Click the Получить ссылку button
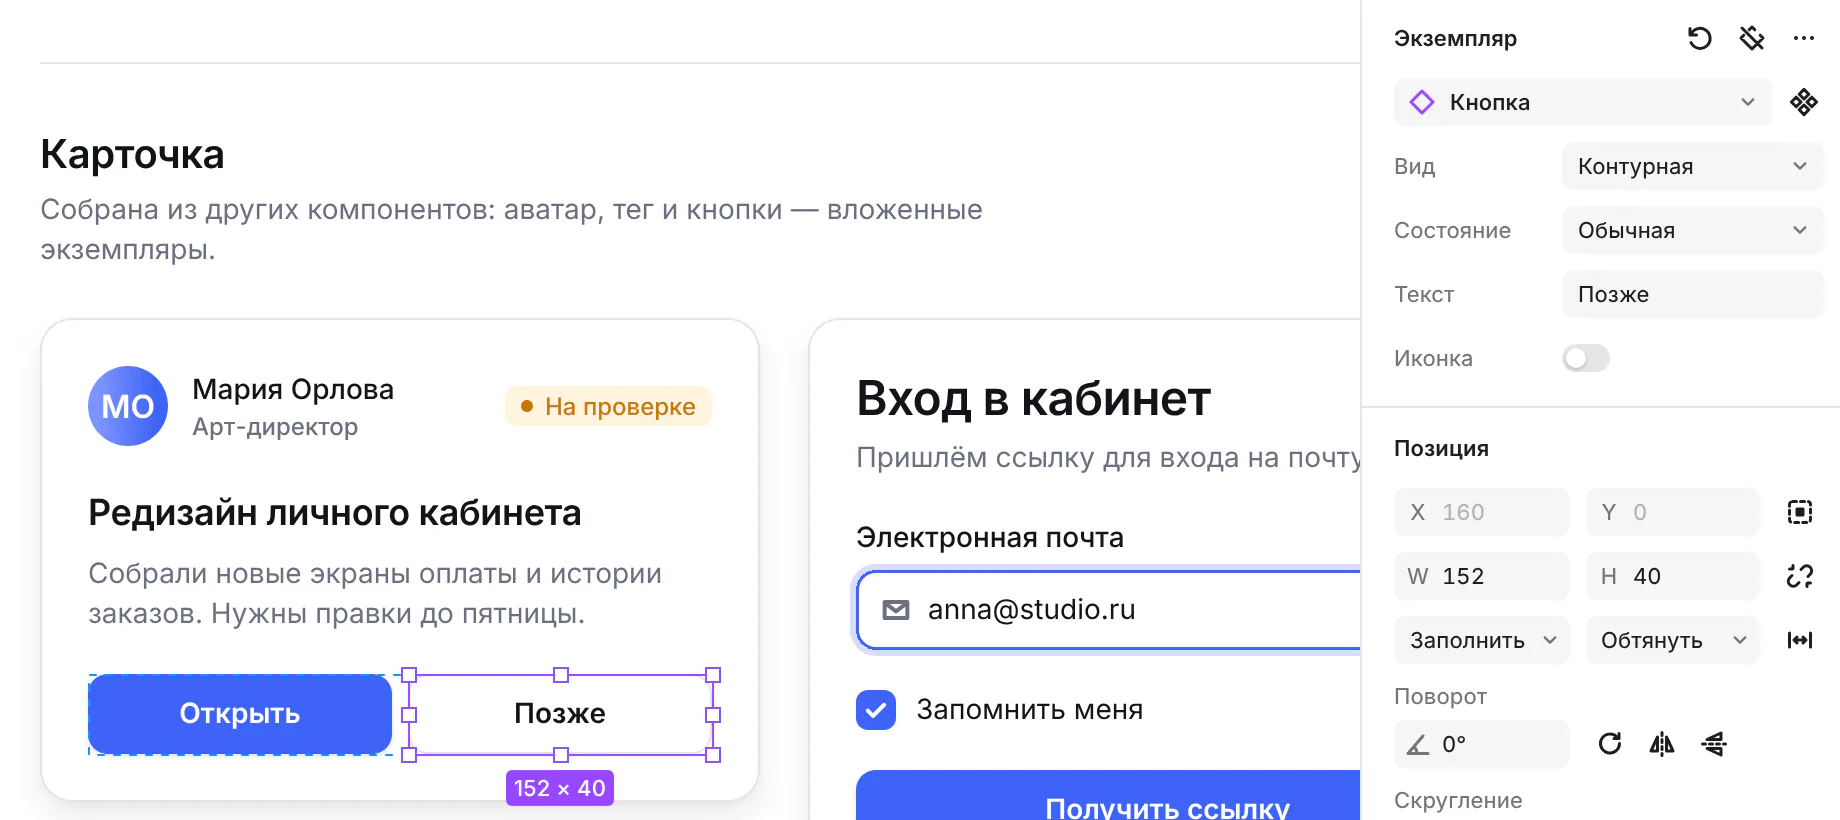Viewport: 1840px width, 820px height. (x=1108, y=796)
